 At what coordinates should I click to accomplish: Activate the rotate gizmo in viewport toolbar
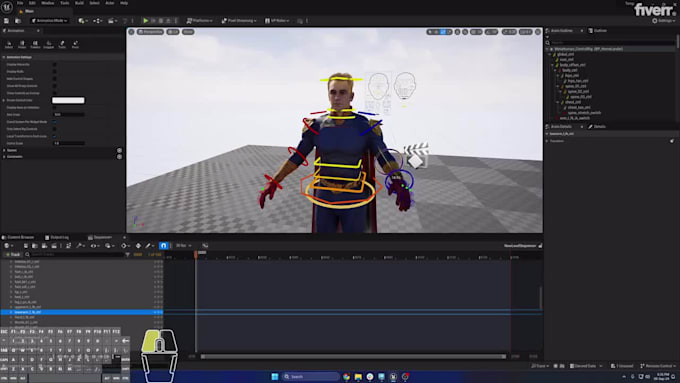coord(443,32)
